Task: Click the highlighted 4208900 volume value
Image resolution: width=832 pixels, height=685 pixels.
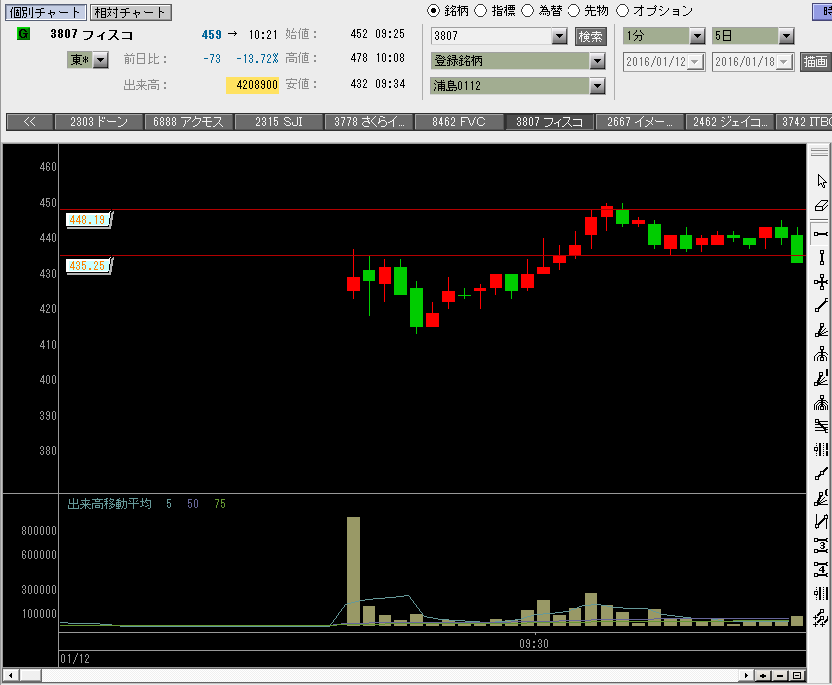Action: 253,85
